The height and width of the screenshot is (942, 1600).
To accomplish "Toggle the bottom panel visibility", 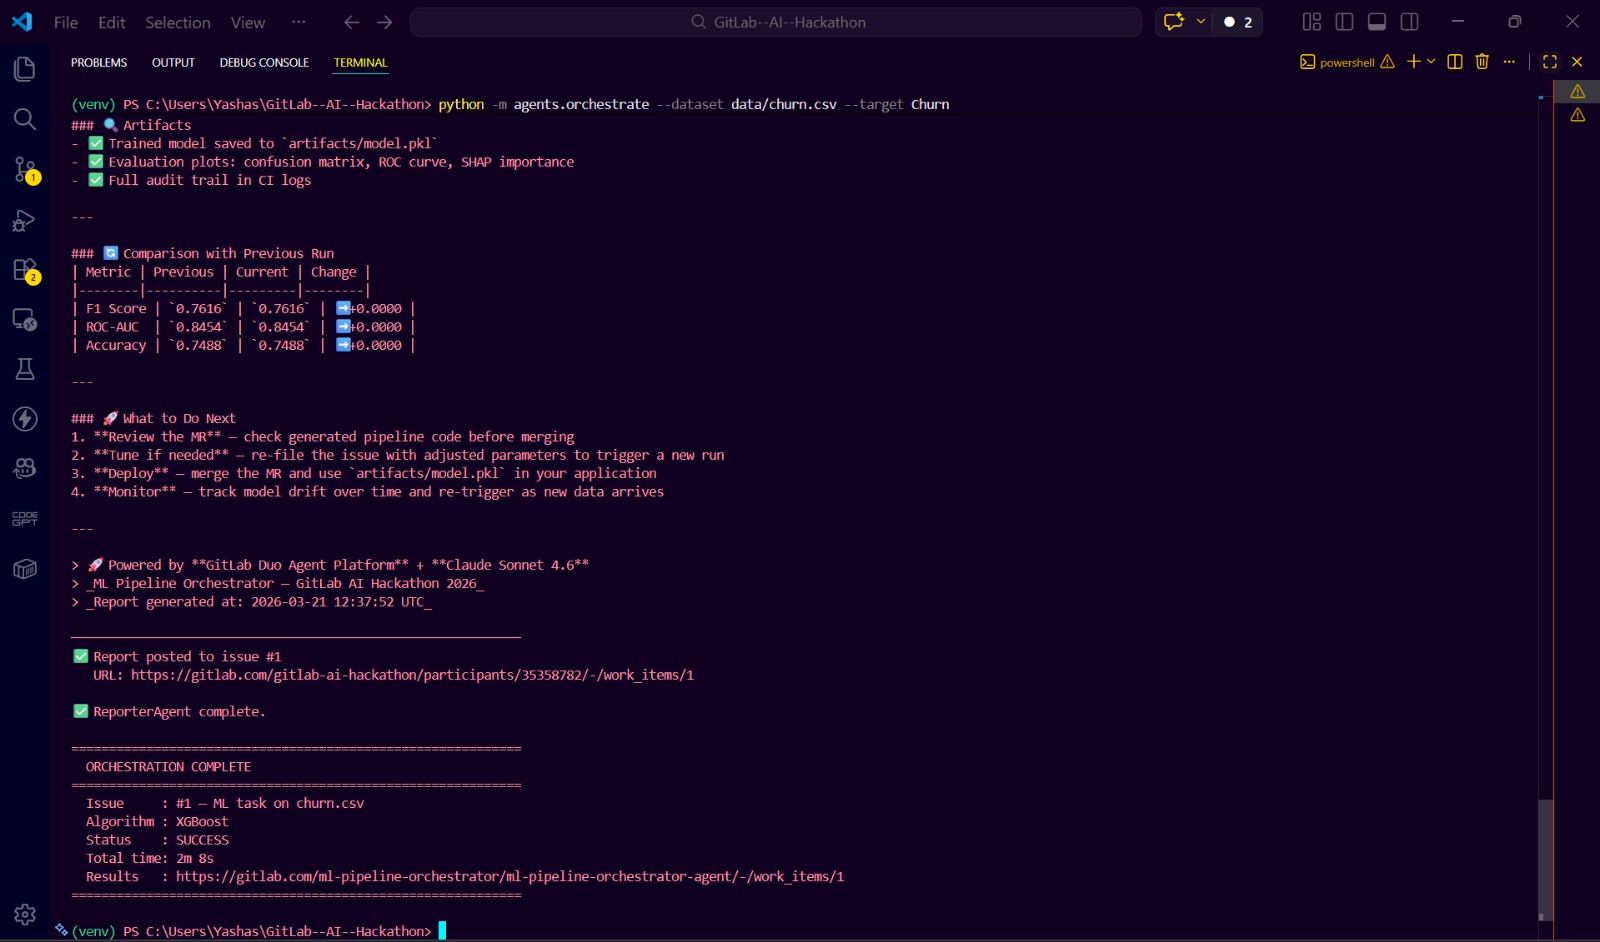I will (1377, 22).
